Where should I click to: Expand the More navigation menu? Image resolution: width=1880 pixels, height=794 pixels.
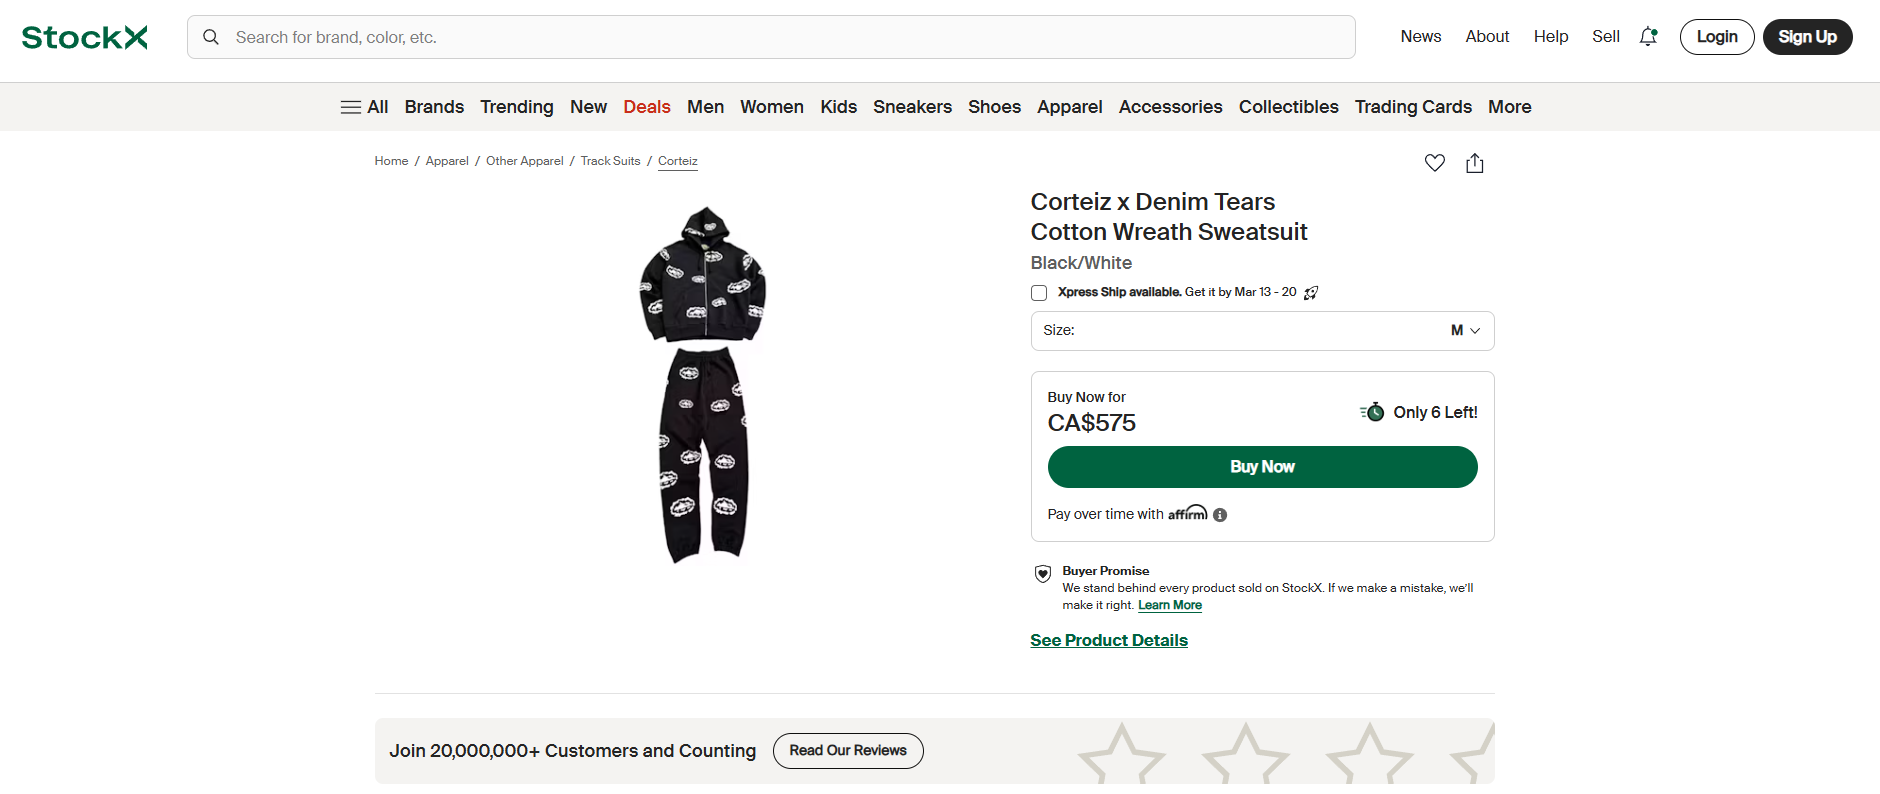coord(1510,106)
